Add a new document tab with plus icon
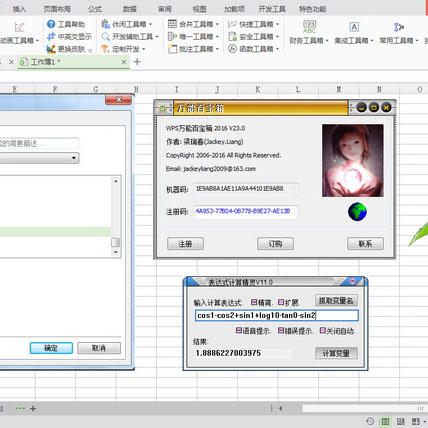The image size is (428, 428). 137,62
